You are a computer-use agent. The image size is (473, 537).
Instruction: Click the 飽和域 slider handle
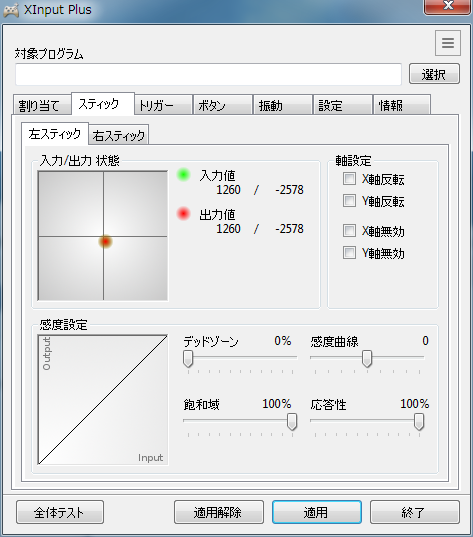coord(292,422)
